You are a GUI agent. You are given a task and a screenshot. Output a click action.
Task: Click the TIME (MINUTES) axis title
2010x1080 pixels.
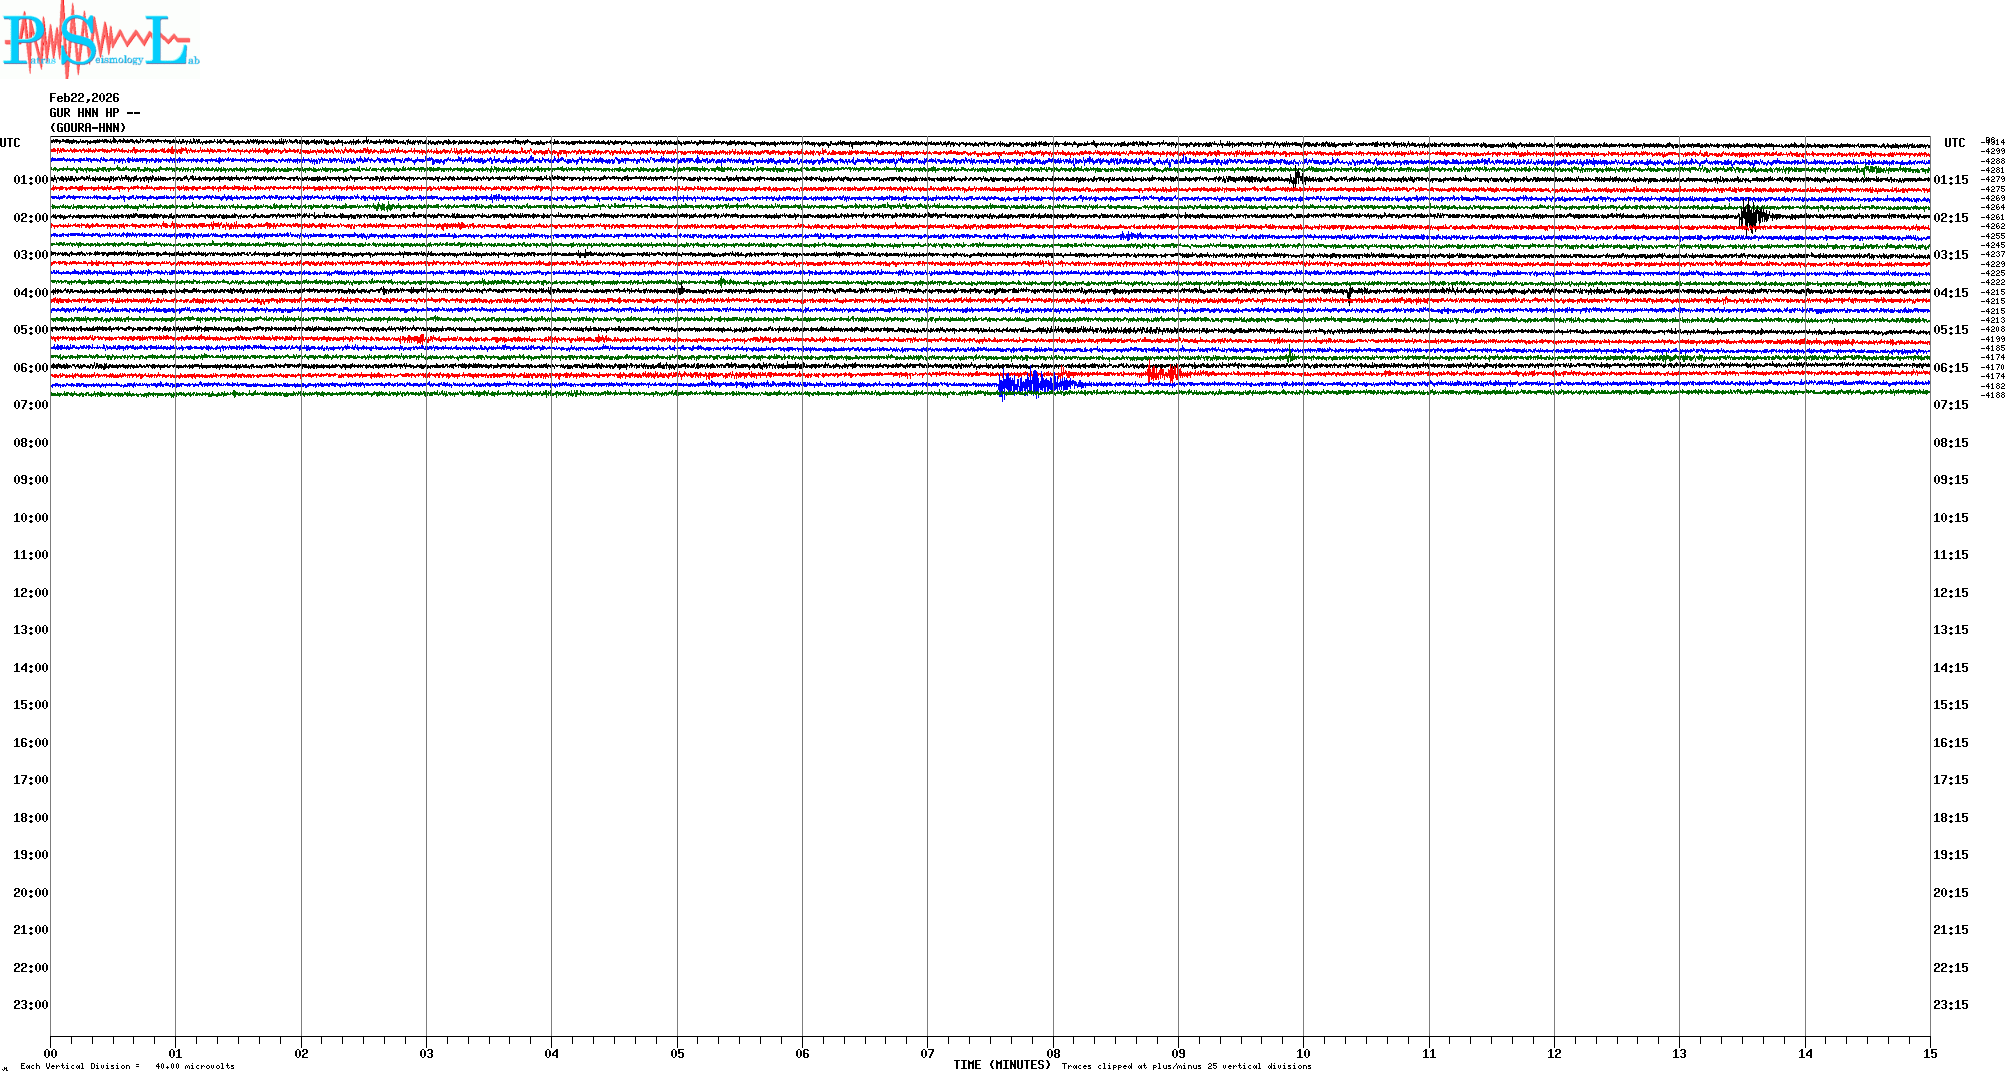(x=1001, y=1065)
